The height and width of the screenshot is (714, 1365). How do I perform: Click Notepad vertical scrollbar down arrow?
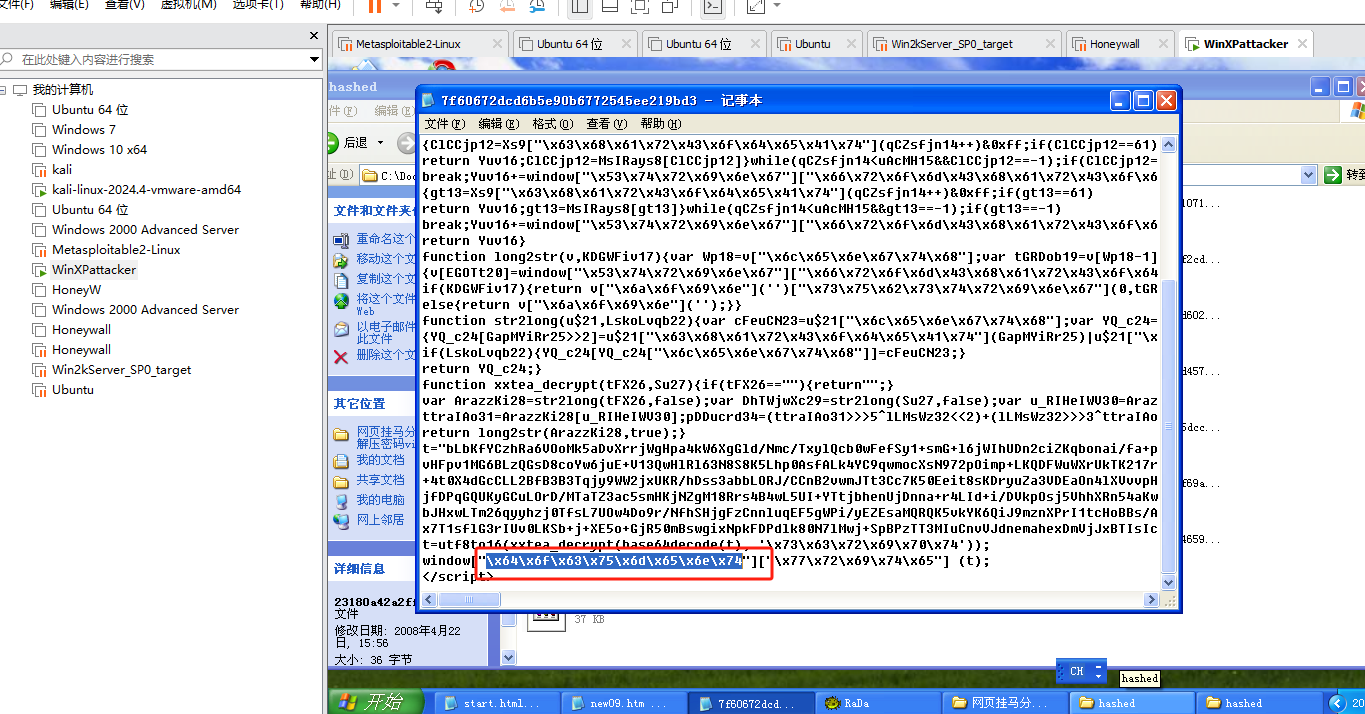coord(1168,583)
